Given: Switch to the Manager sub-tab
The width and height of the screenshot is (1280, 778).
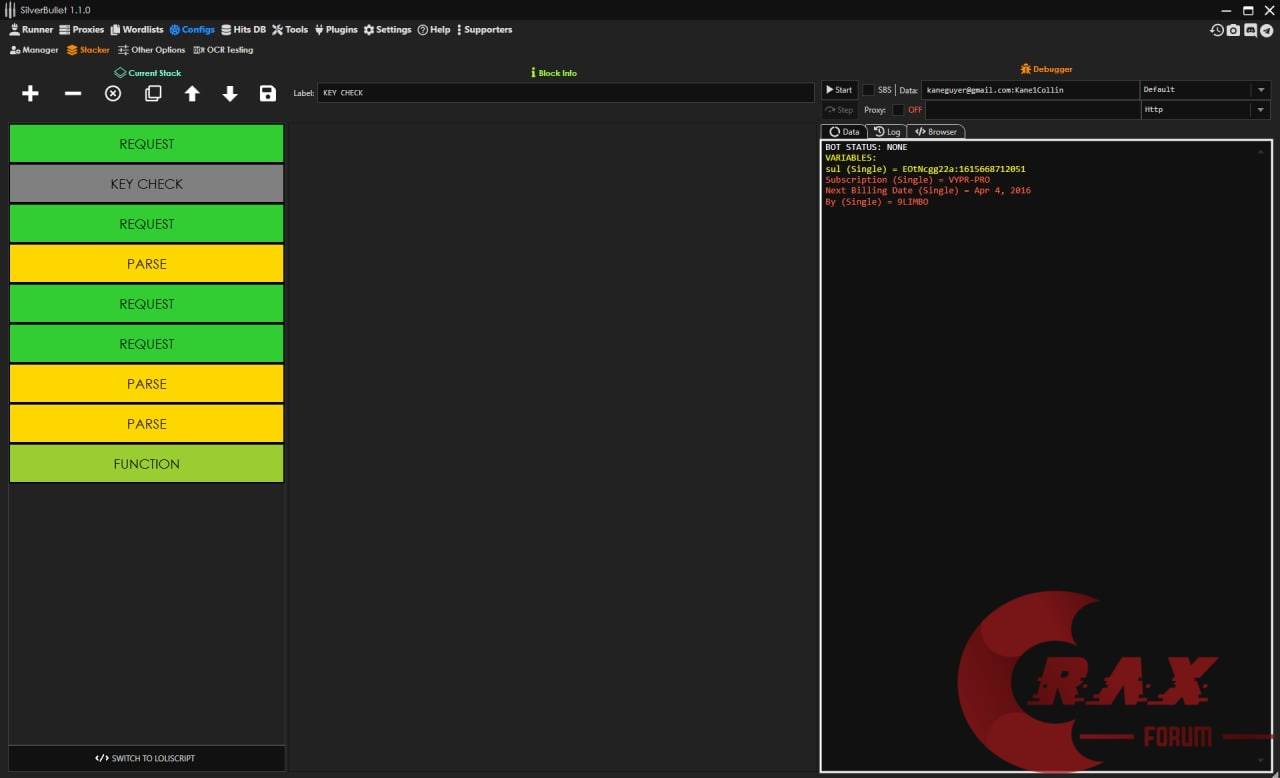Looking at the screenshot, I should click(x=34, y=50).
